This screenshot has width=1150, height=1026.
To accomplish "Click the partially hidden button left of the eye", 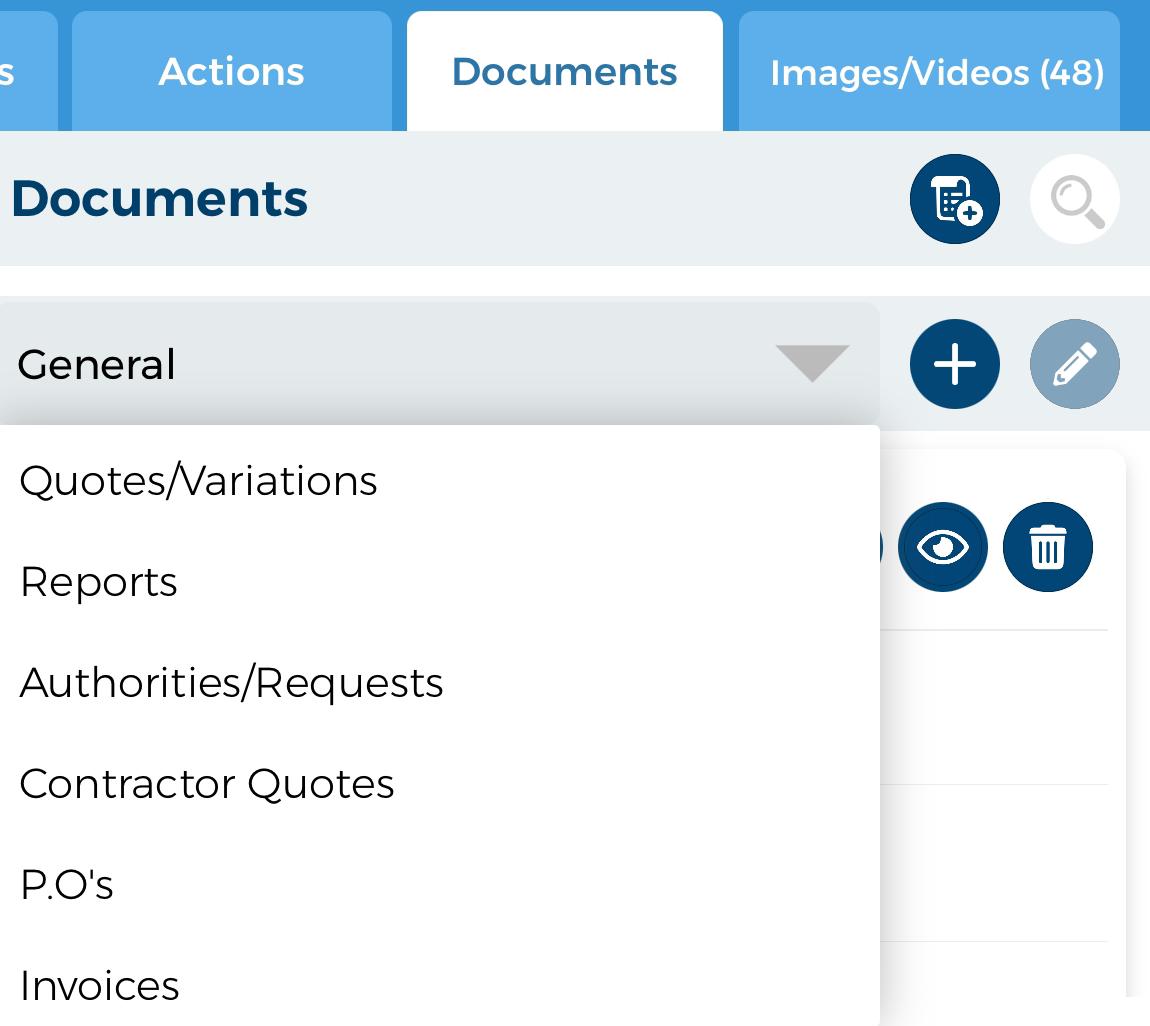I will (881, 547).
